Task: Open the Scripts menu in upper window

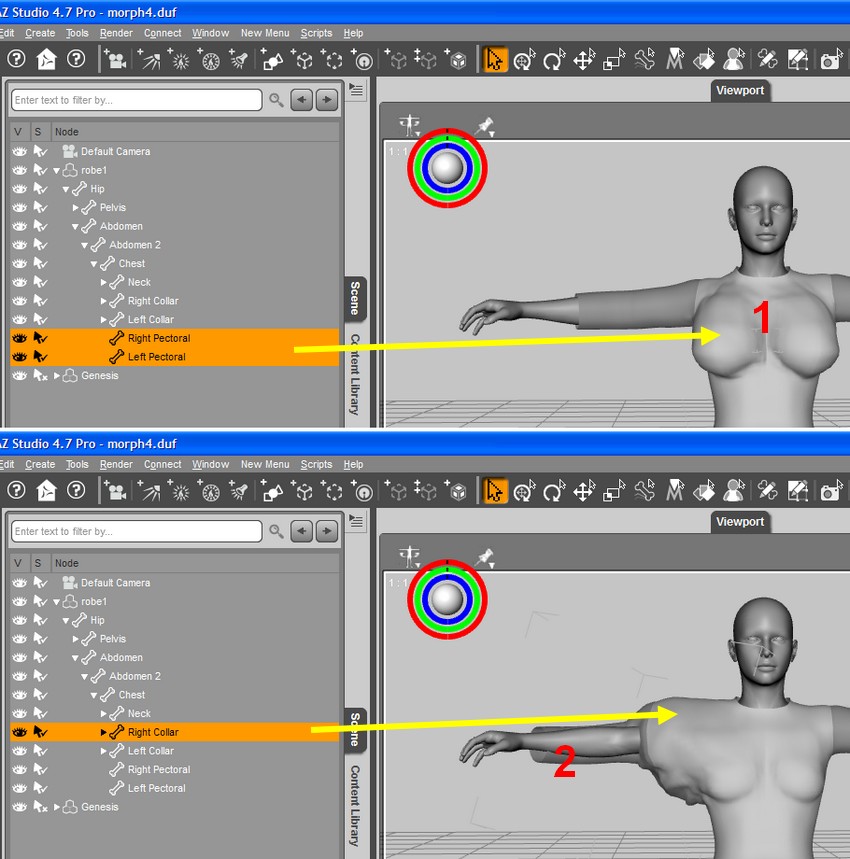Action: 316,33
